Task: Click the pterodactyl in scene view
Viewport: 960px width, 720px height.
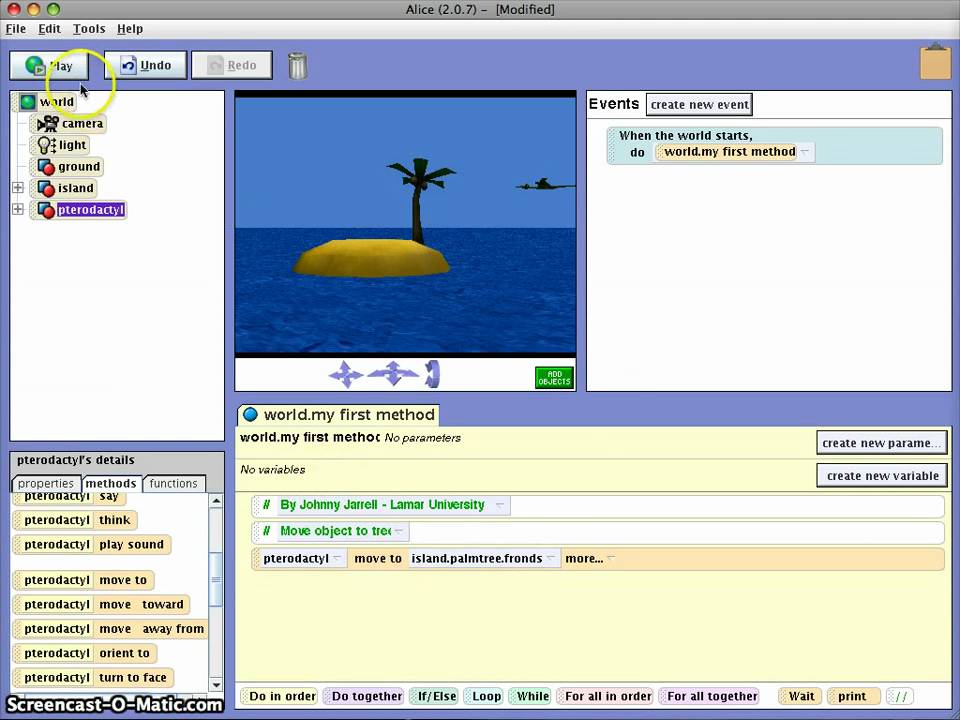Action: pos(544,184)
